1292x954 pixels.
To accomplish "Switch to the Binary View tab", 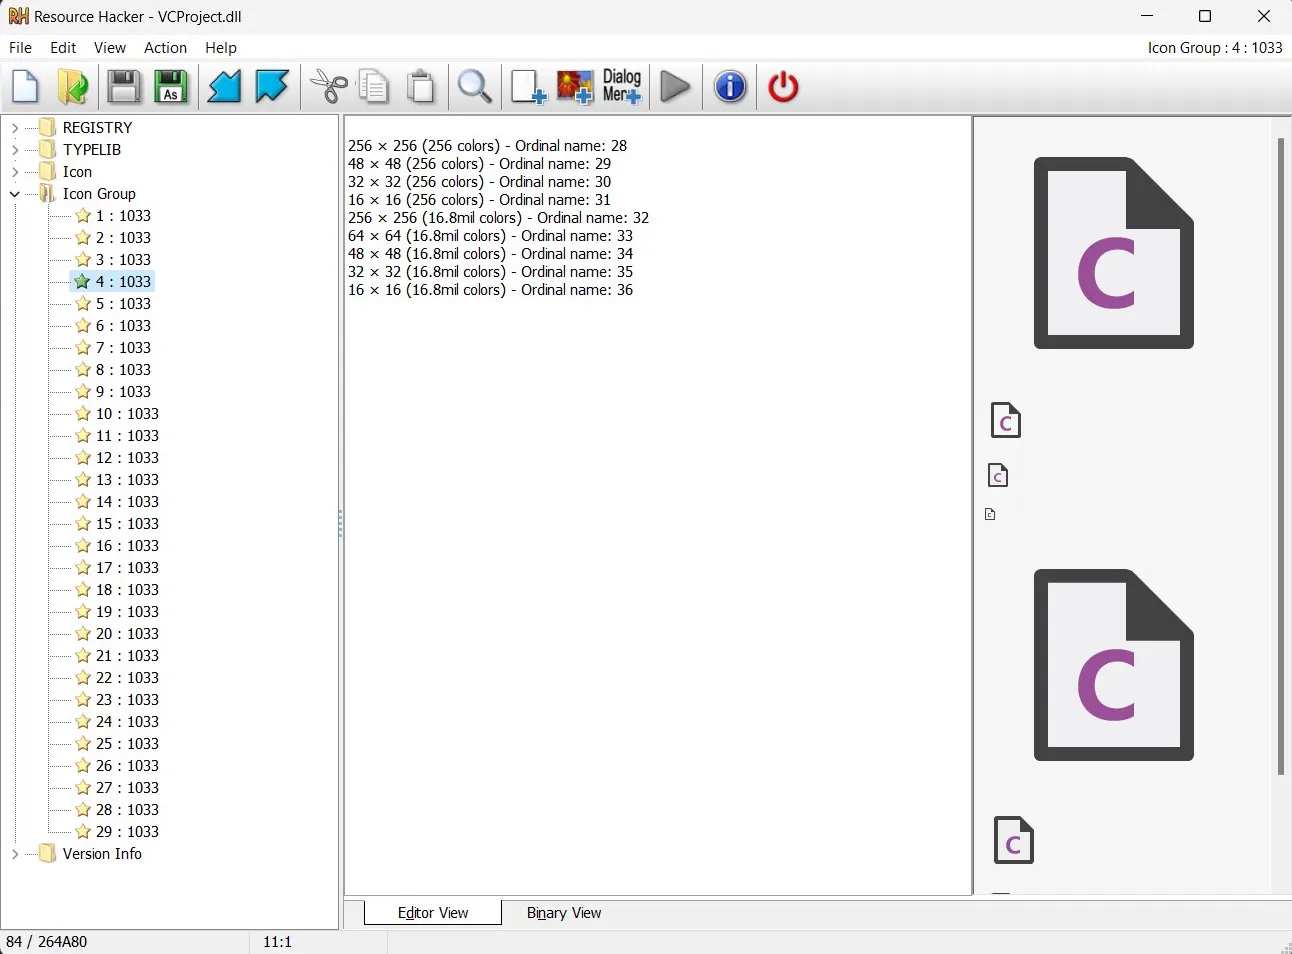I will point(564,913).
